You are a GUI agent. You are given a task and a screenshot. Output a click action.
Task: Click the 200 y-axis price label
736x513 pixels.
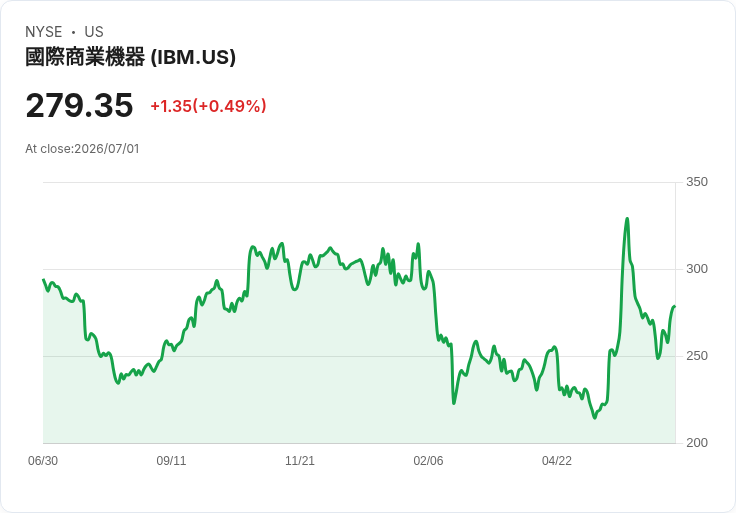coord(697,443)
